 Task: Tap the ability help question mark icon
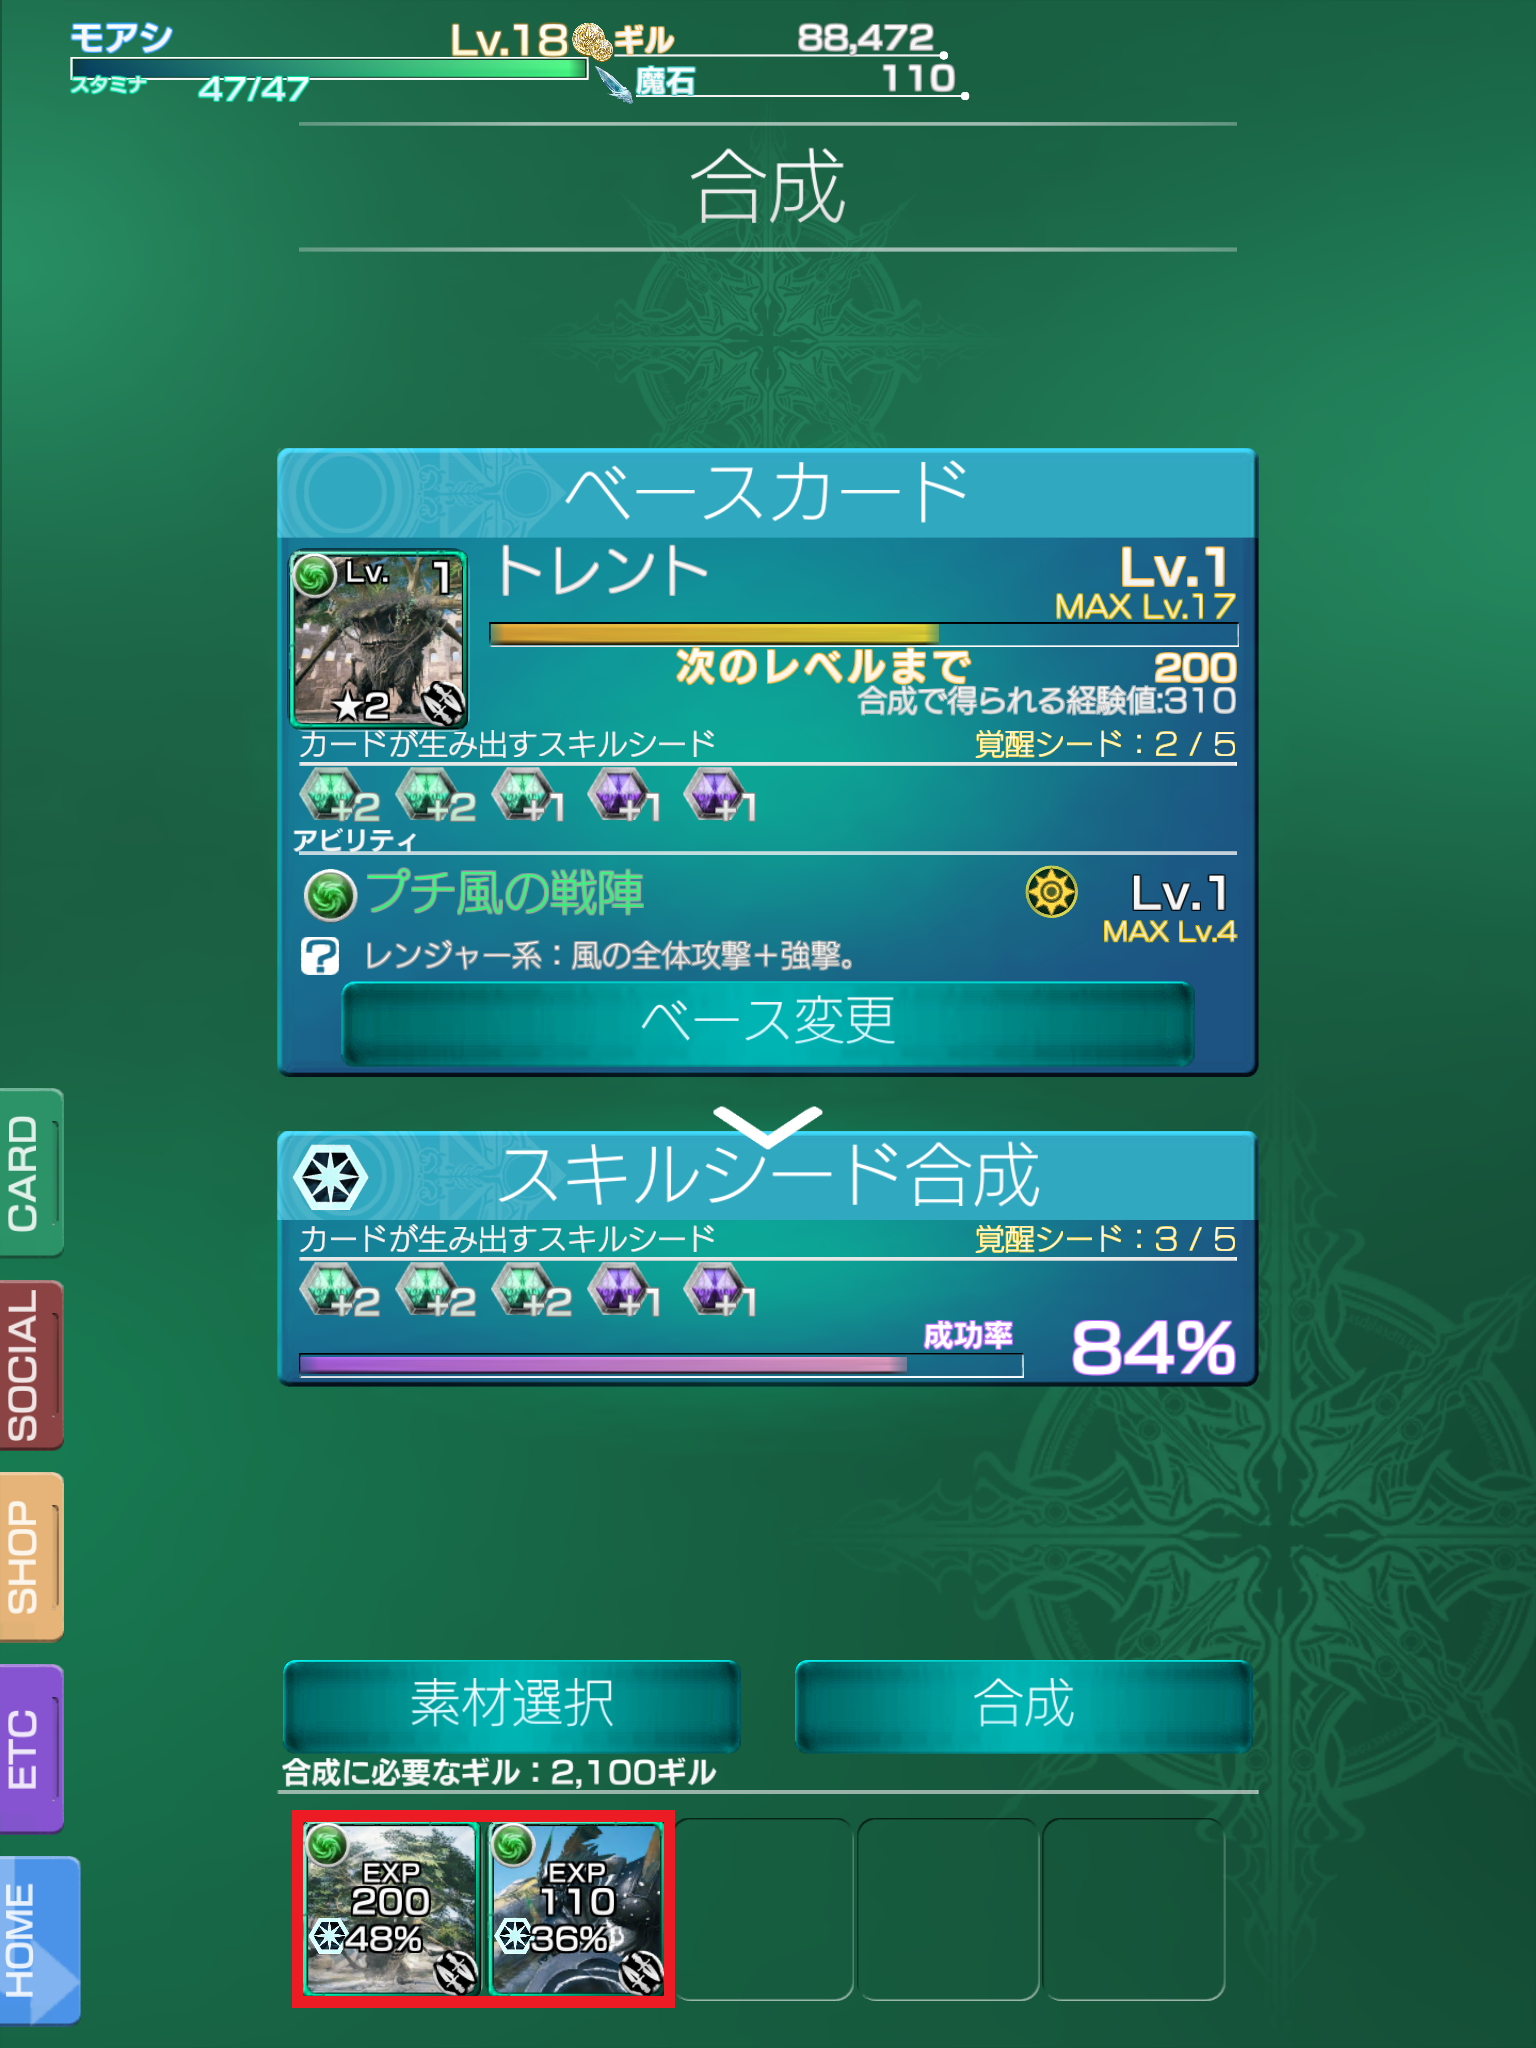(320, 956)
